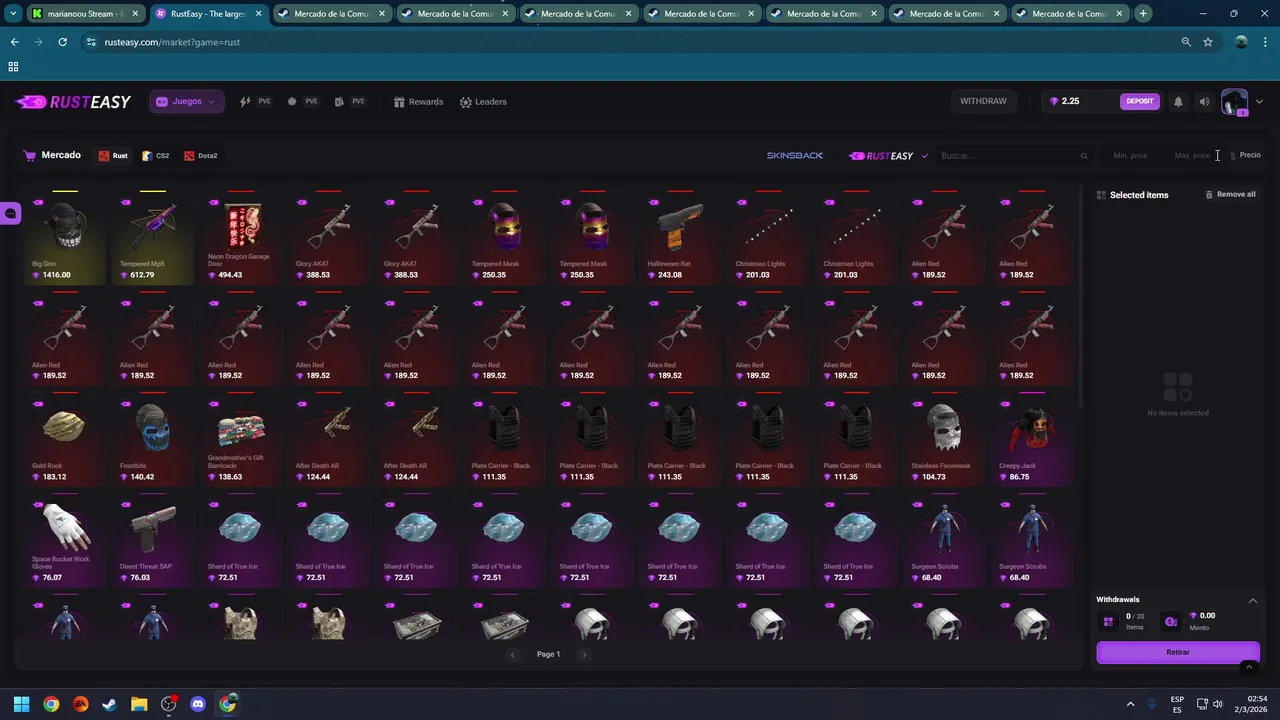Click the RustEasy logo
Image resolution: width=1280 pixels, height=720 pixels.
coord(73,102)
